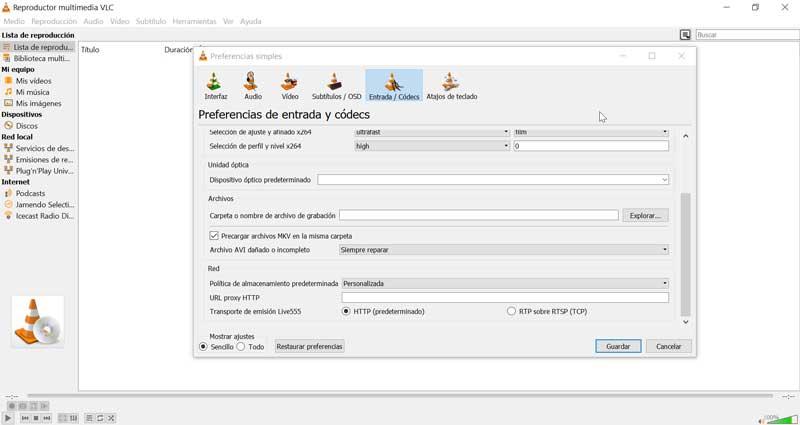
Task: Focus the URL proxy HTTP field
Action: (x=505, y=297)
